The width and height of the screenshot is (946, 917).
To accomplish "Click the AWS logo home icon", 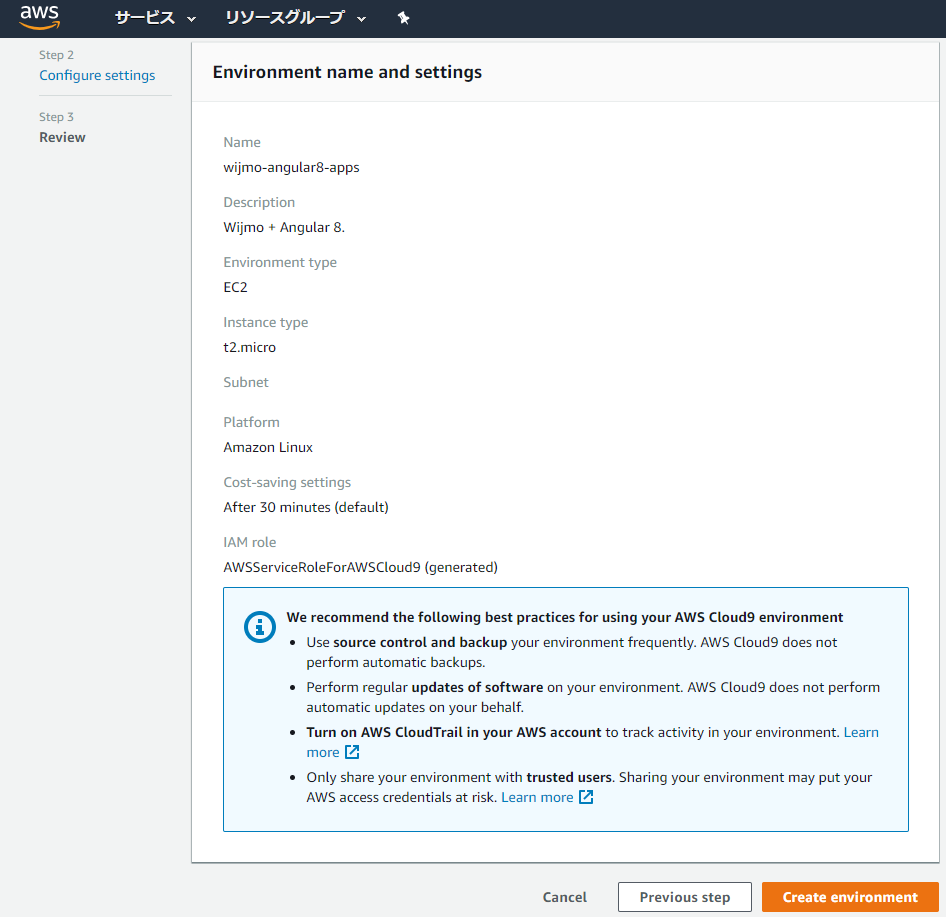I will pyautogui.click(x=40, y=17).
